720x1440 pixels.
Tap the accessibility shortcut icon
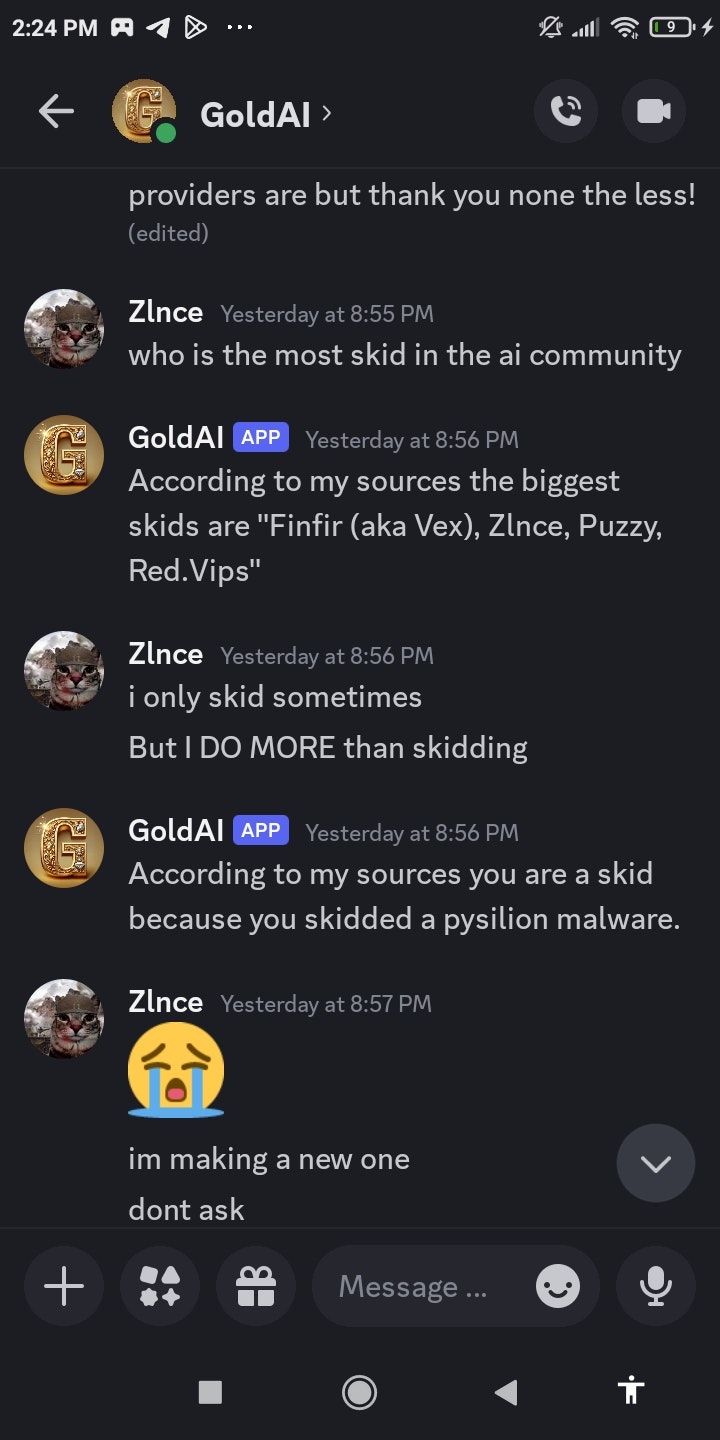click(x=631, y=1391)
